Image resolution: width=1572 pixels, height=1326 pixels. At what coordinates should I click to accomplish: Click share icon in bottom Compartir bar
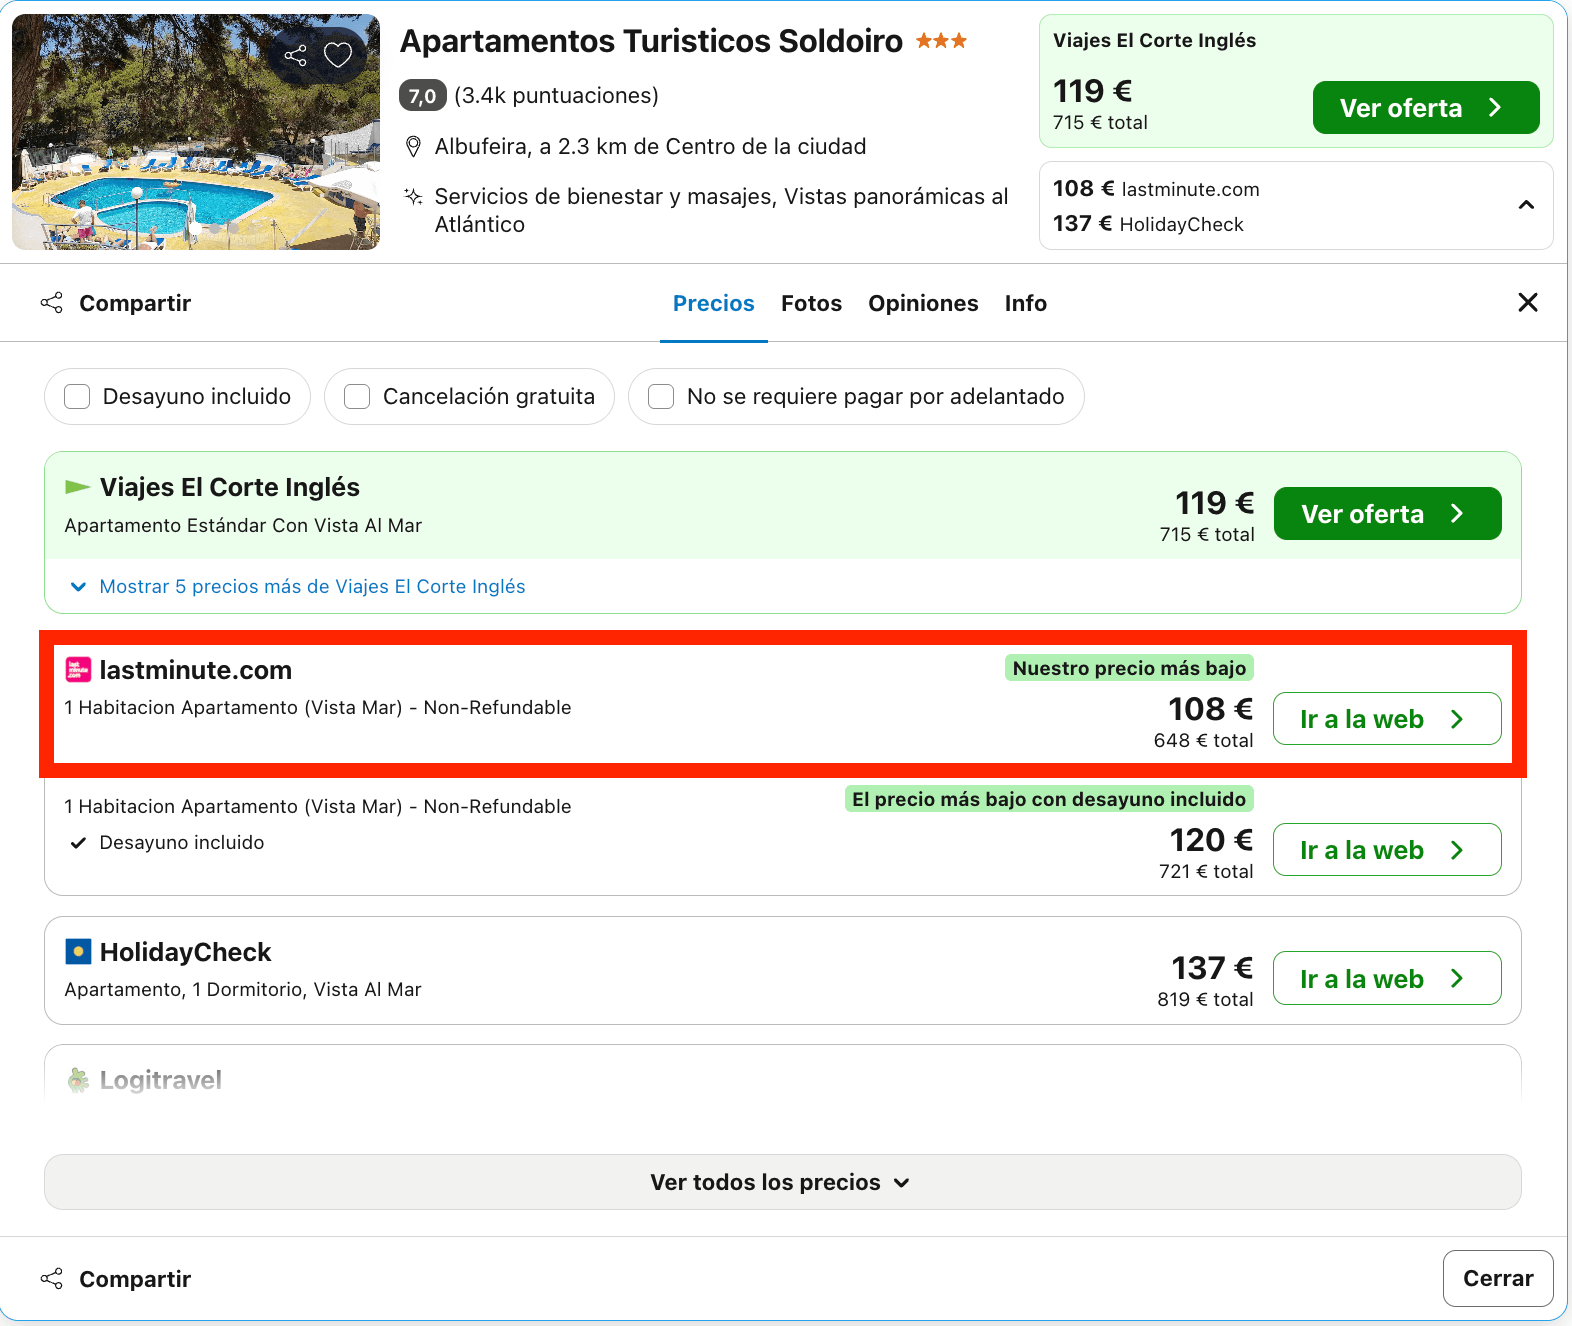pyautogui.click(x=51, y=1278)
